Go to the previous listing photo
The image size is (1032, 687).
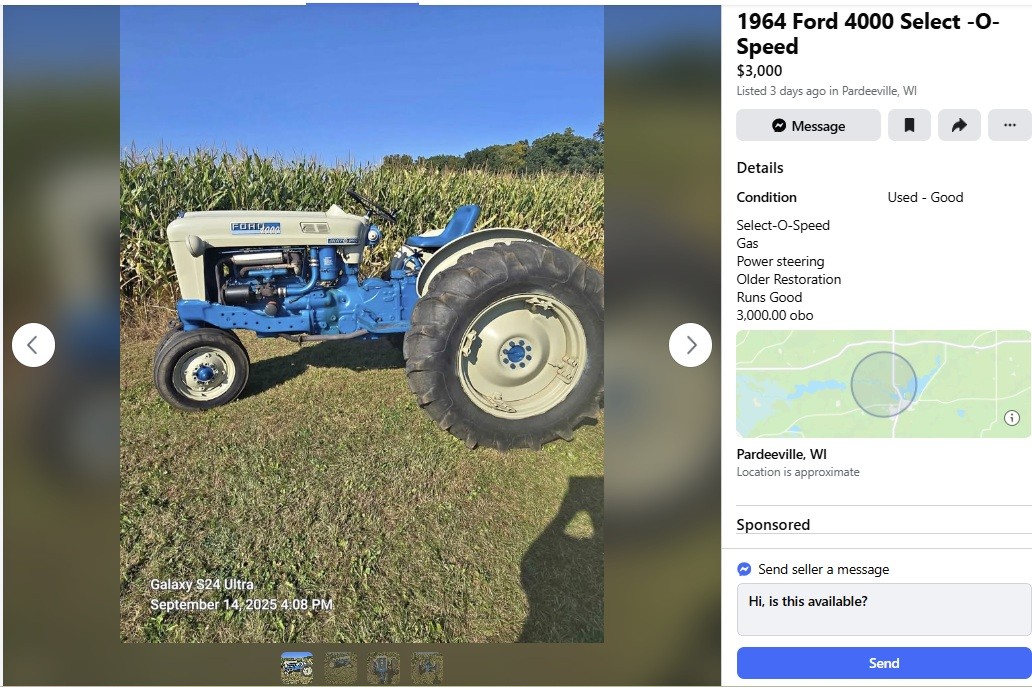(33, 345)
